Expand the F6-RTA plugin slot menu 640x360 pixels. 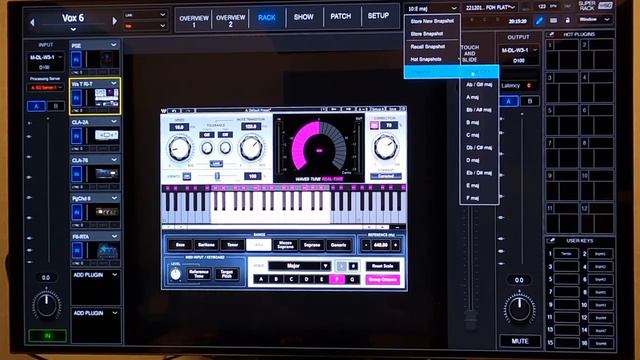pos(114,236)
